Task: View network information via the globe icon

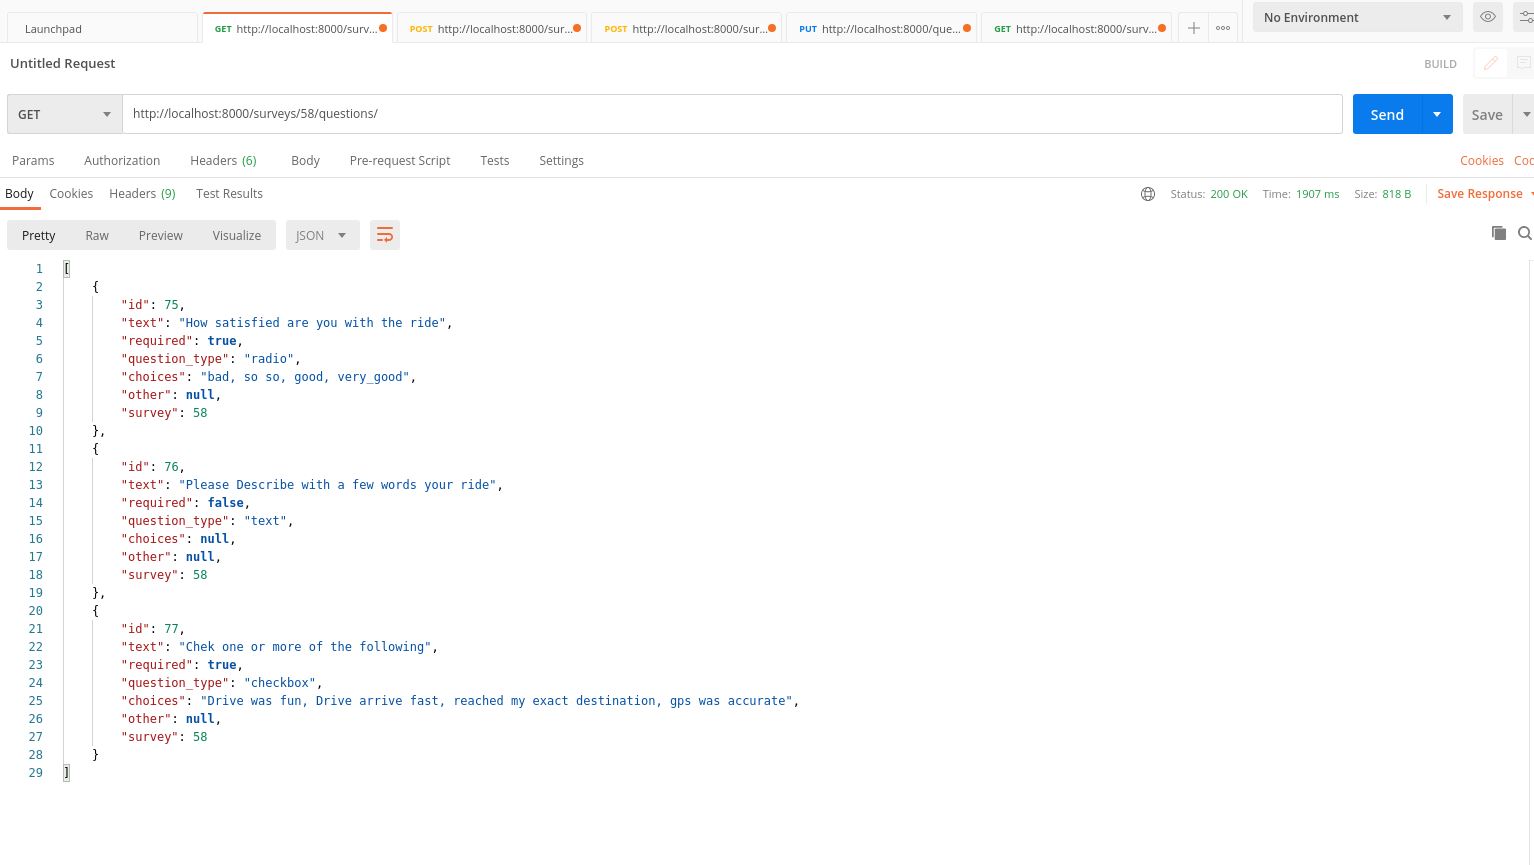Action: [x=1147, y=194]
